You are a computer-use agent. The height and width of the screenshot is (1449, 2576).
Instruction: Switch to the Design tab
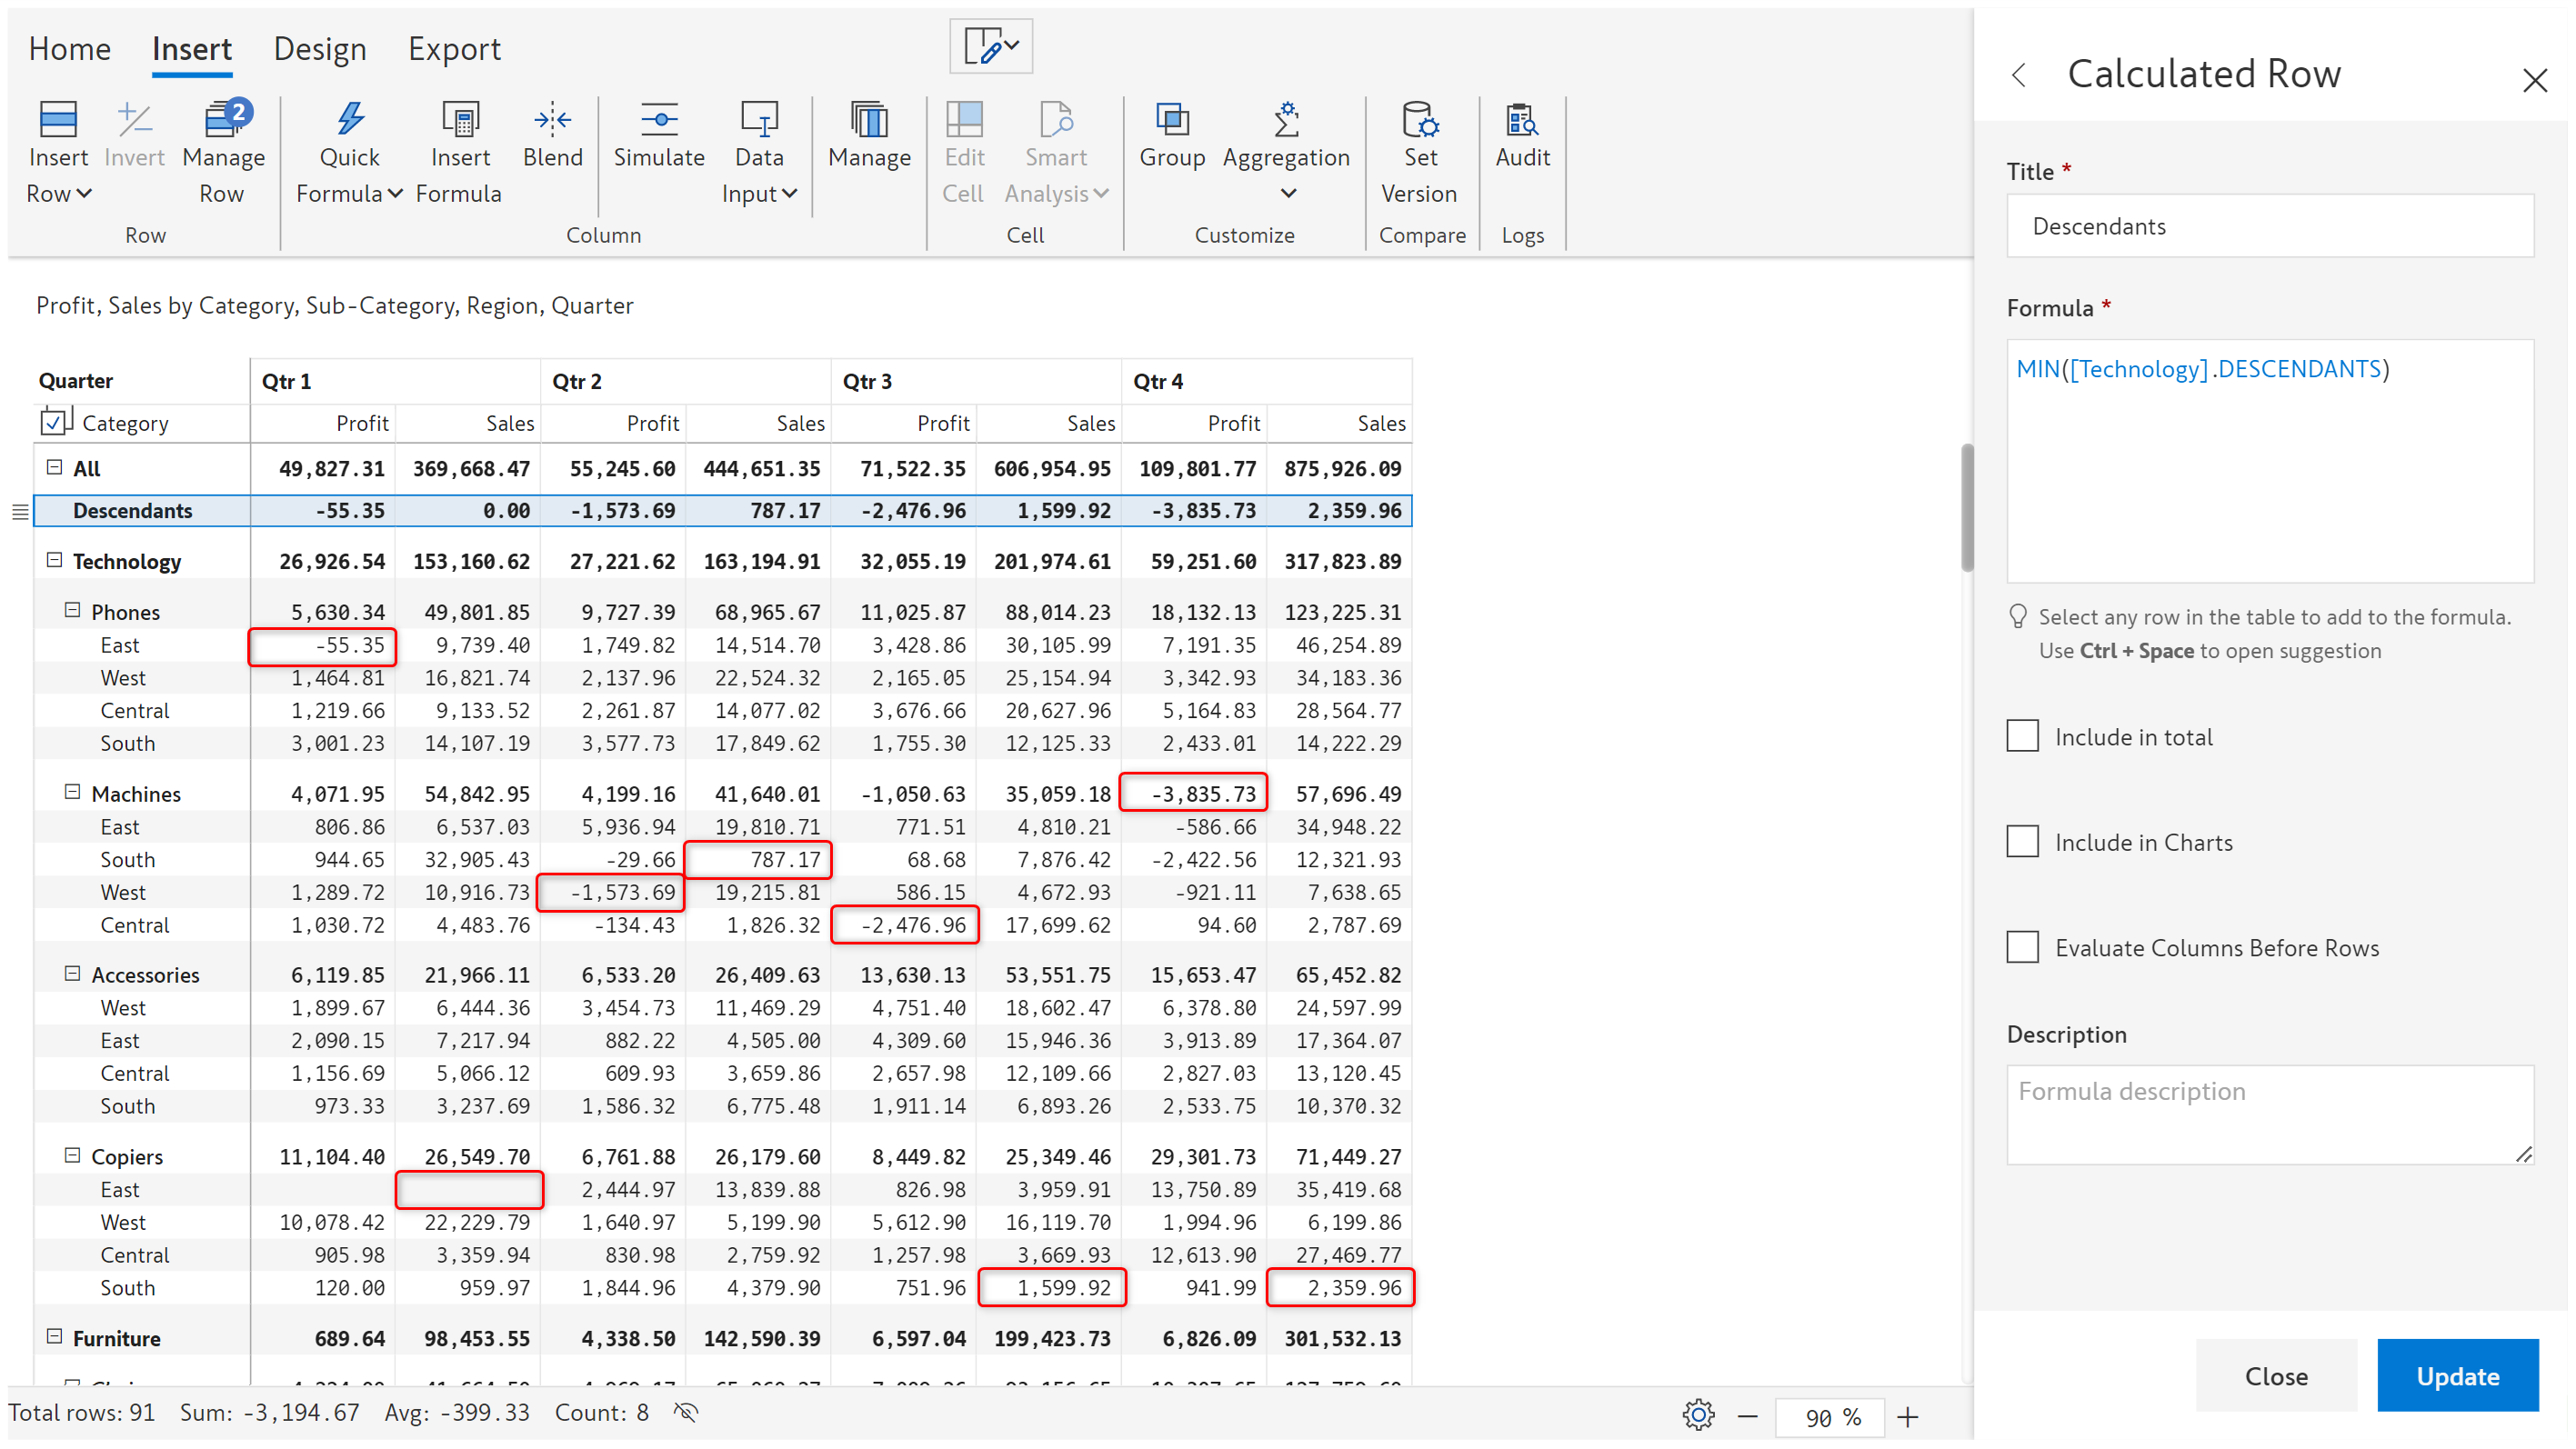click(x=320, y=48)
